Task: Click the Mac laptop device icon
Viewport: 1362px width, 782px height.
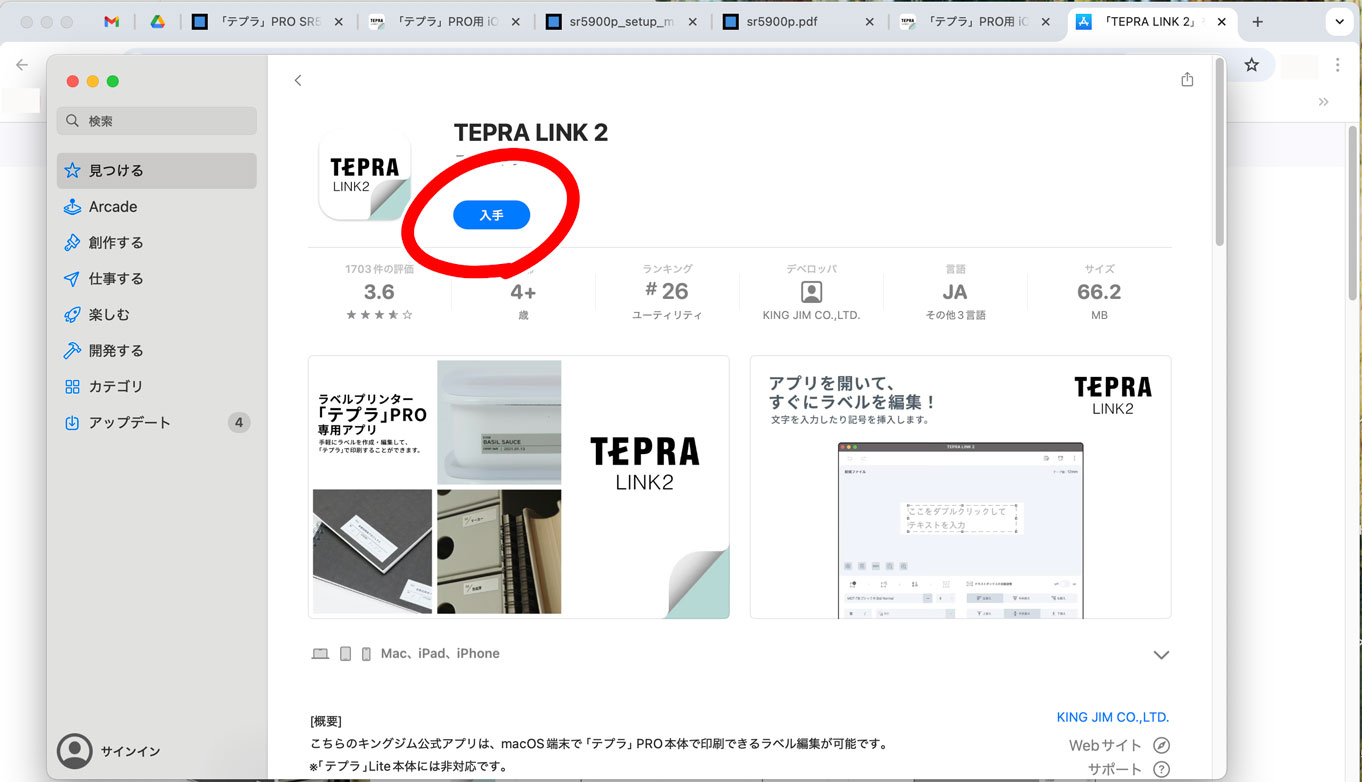Action: tap(320, 654)
